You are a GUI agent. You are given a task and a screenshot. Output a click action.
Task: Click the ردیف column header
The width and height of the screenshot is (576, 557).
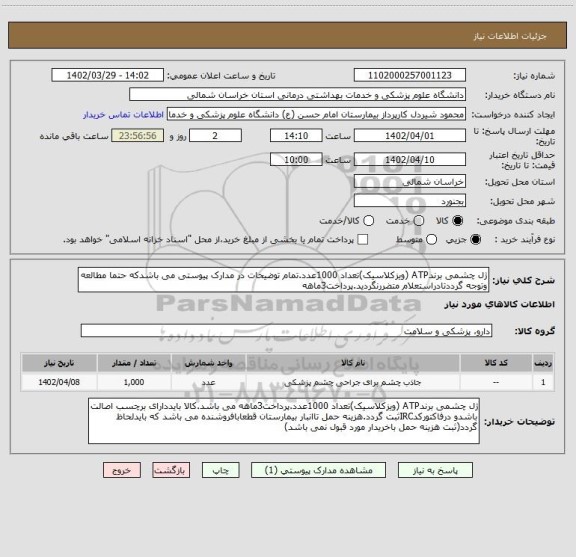pos(543,363)
